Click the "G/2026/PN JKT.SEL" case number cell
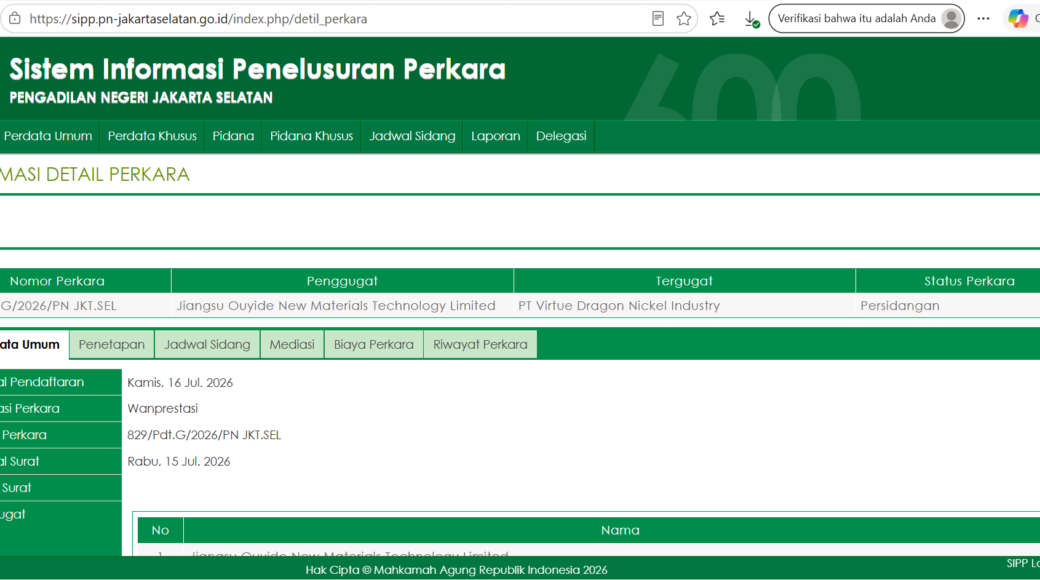This screenshot has width=1040, height=580. [85, 305]
